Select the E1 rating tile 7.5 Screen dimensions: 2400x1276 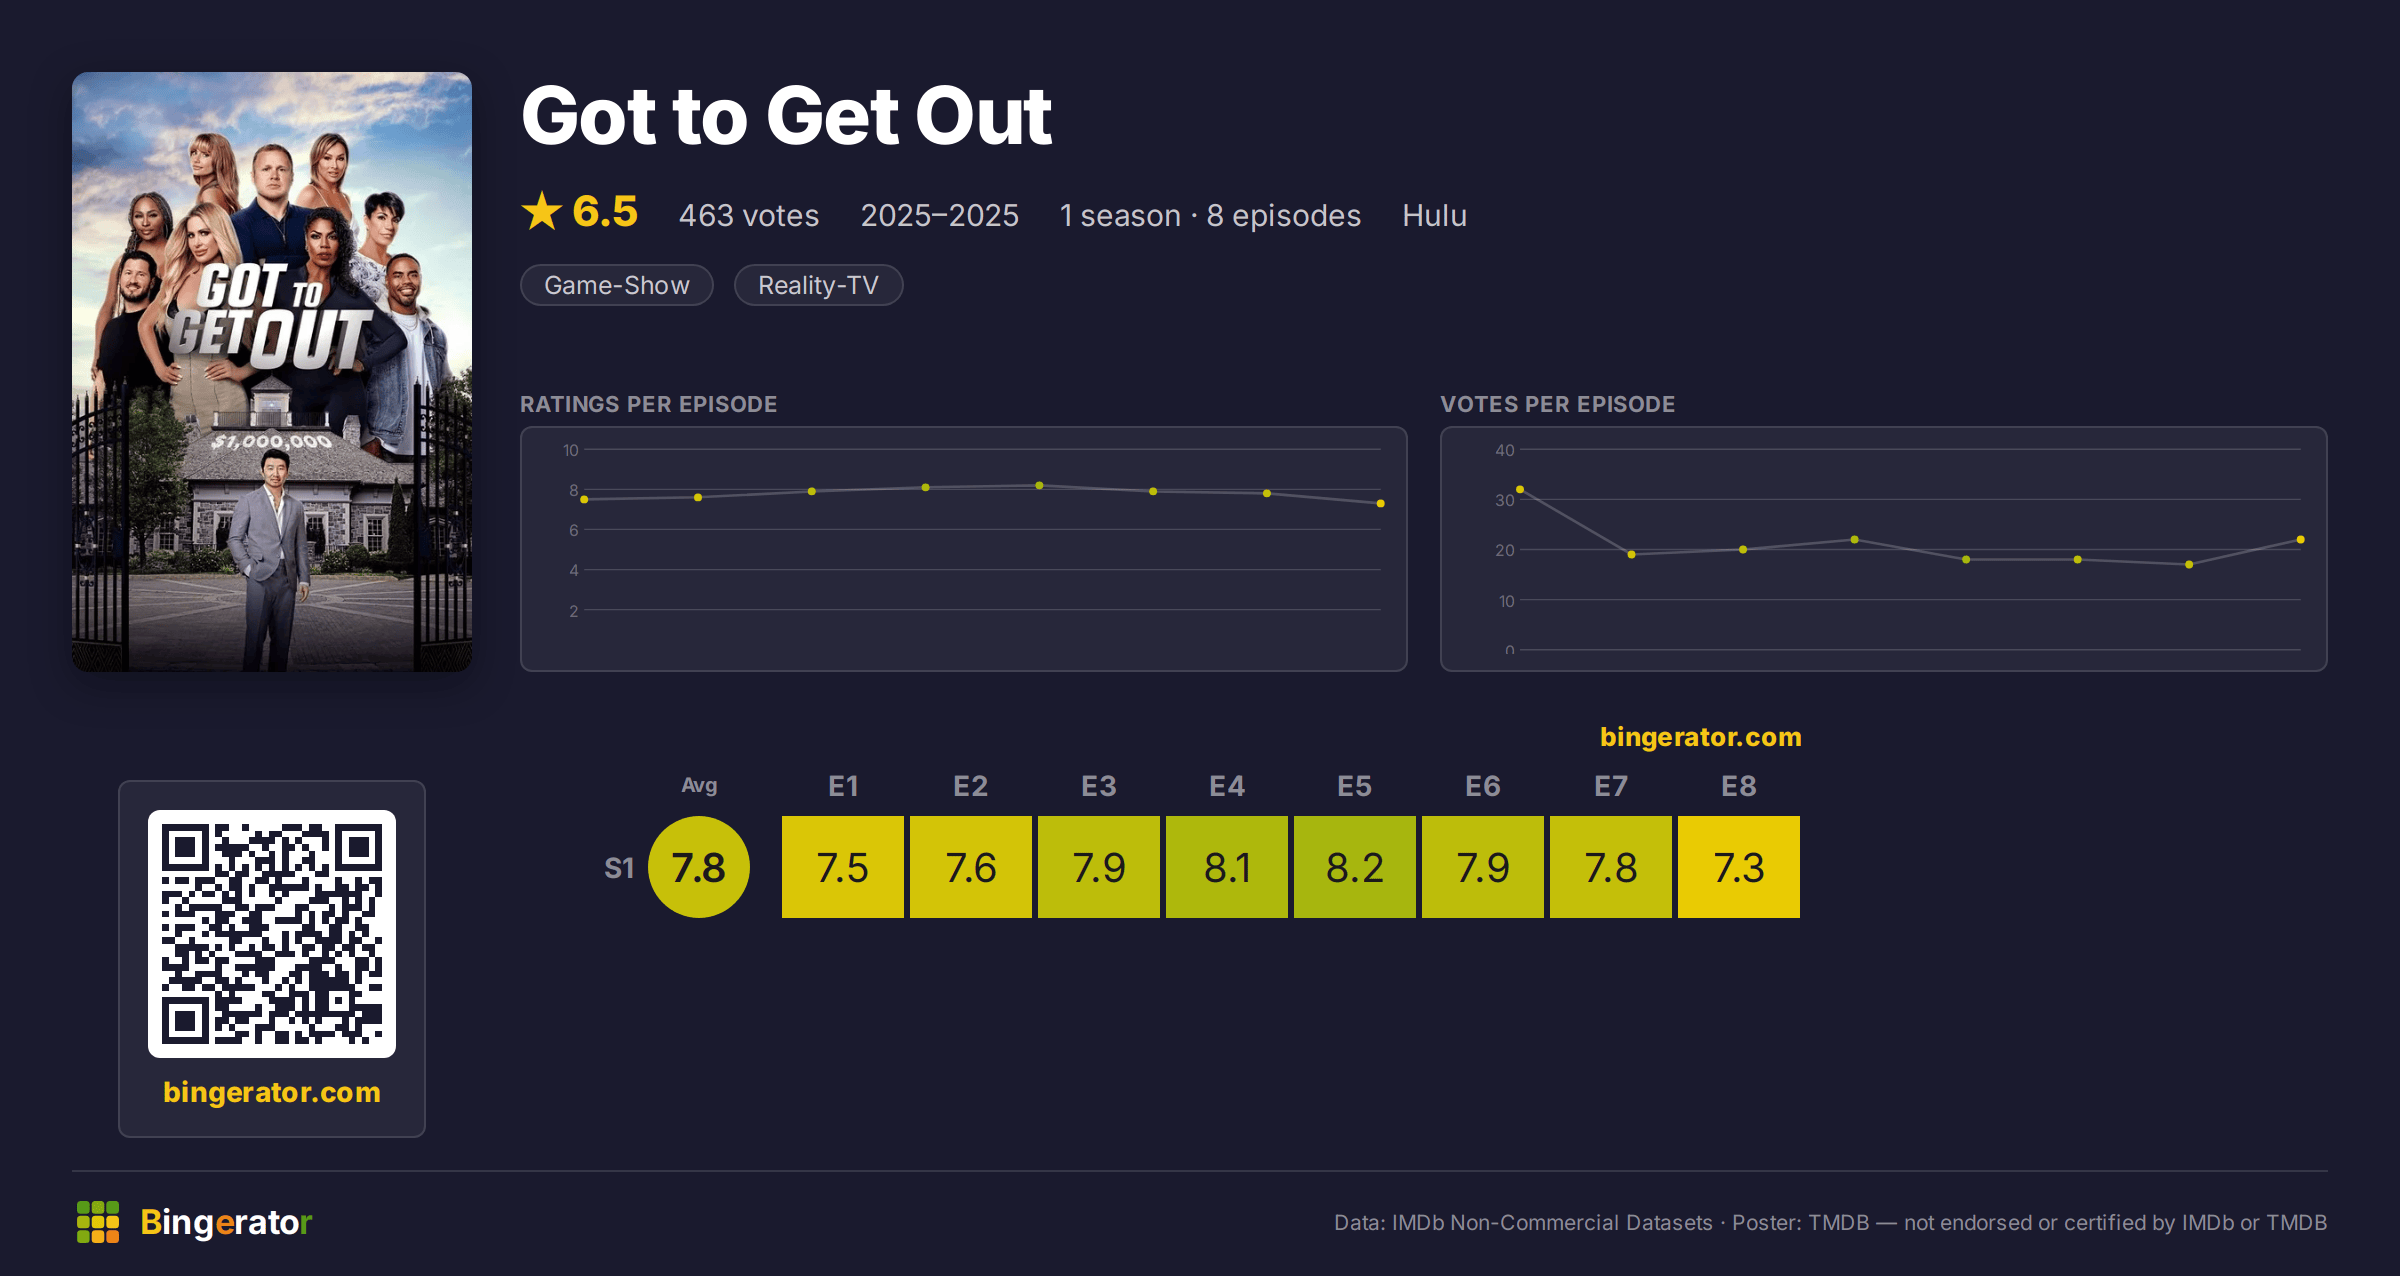click(x=843, y=867)
